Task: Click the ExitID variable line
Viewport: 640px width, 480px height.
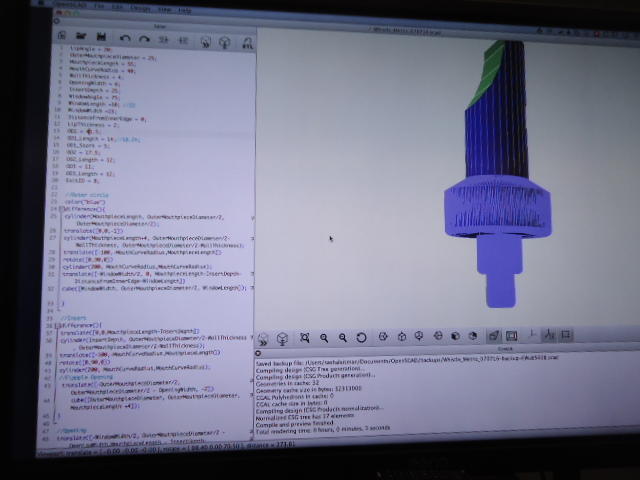Action: [82, 180]
